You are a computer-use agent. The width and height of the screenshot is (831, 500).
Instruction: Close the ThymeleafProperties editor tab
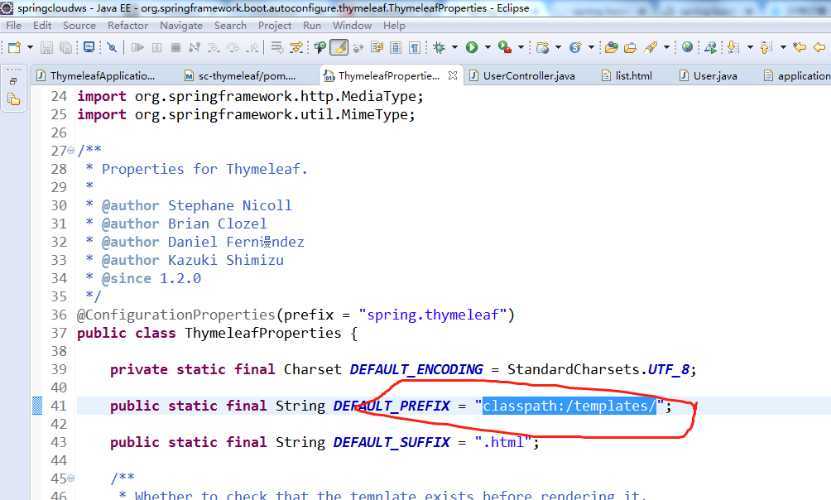coord(453,75)
